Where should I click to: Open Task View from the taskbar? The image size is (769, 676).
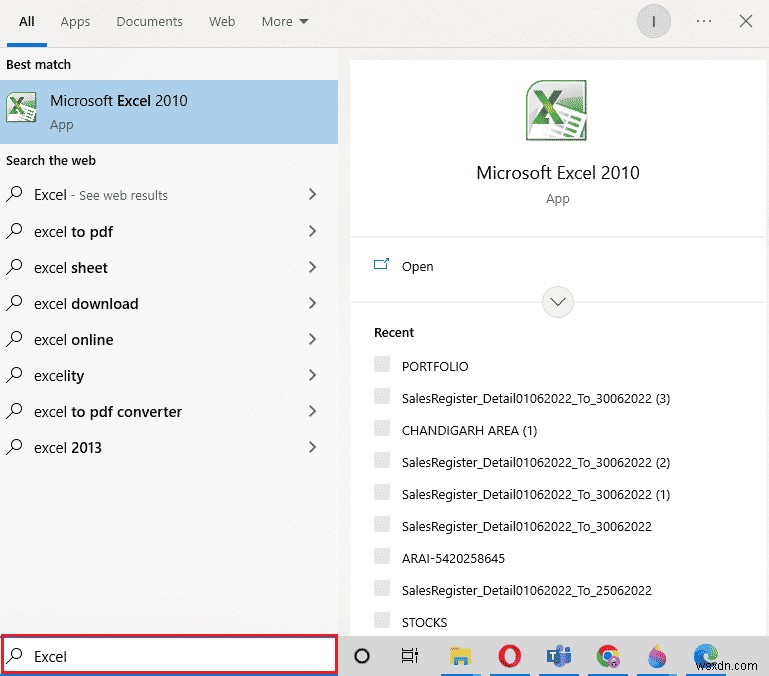[410, 656]
